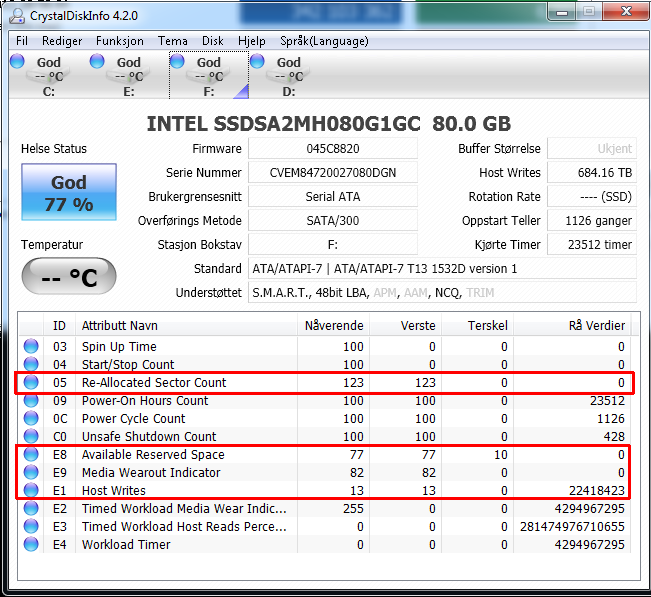Click the Rå Verdier column header
Image resolution: width=651 pixels, height=597 pixels.
572,325
